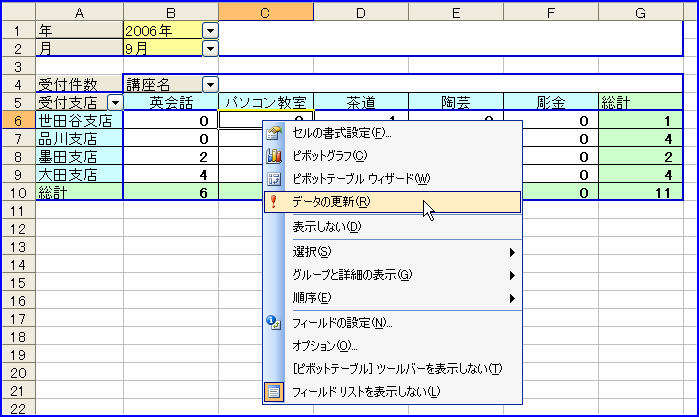The image size is (699, 417).
Task: Expand the 講座名 field dropdown
Action: [x=210, y=84]
